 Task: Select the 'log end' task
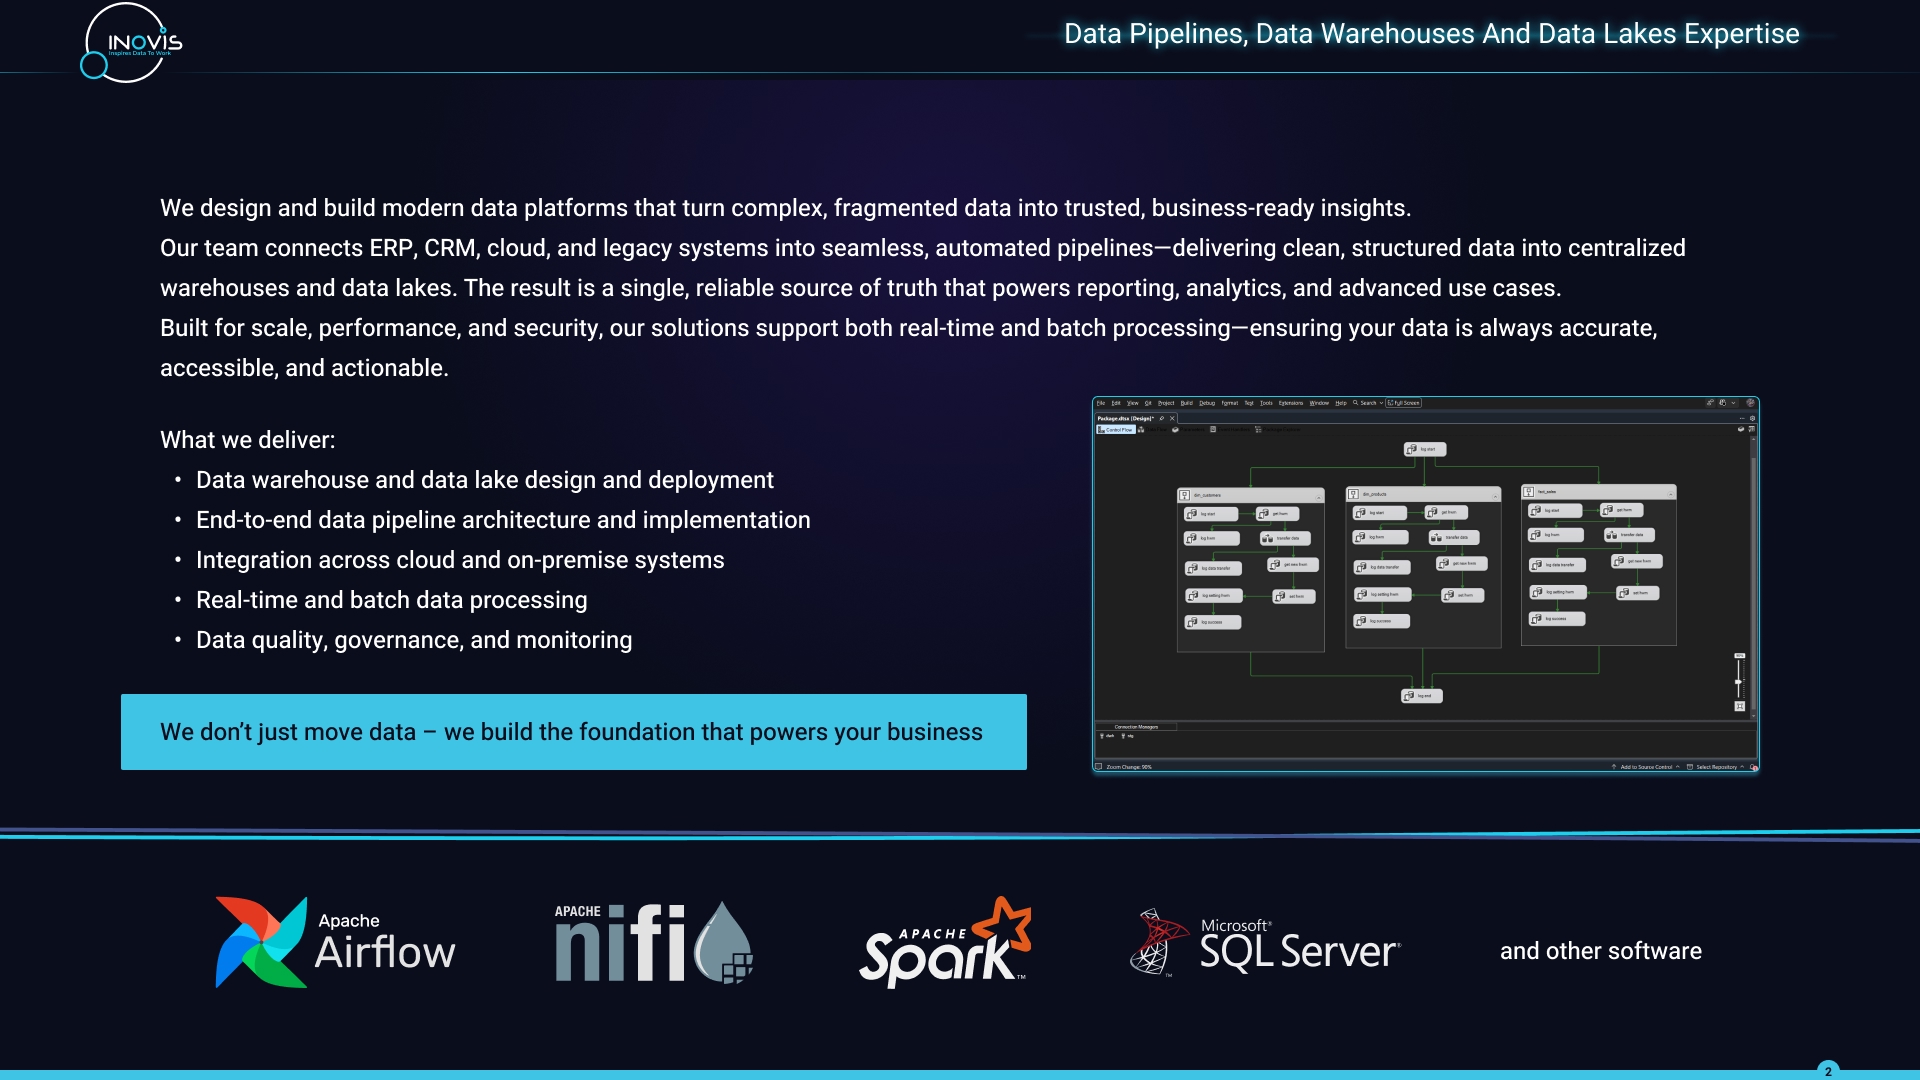1422,696
